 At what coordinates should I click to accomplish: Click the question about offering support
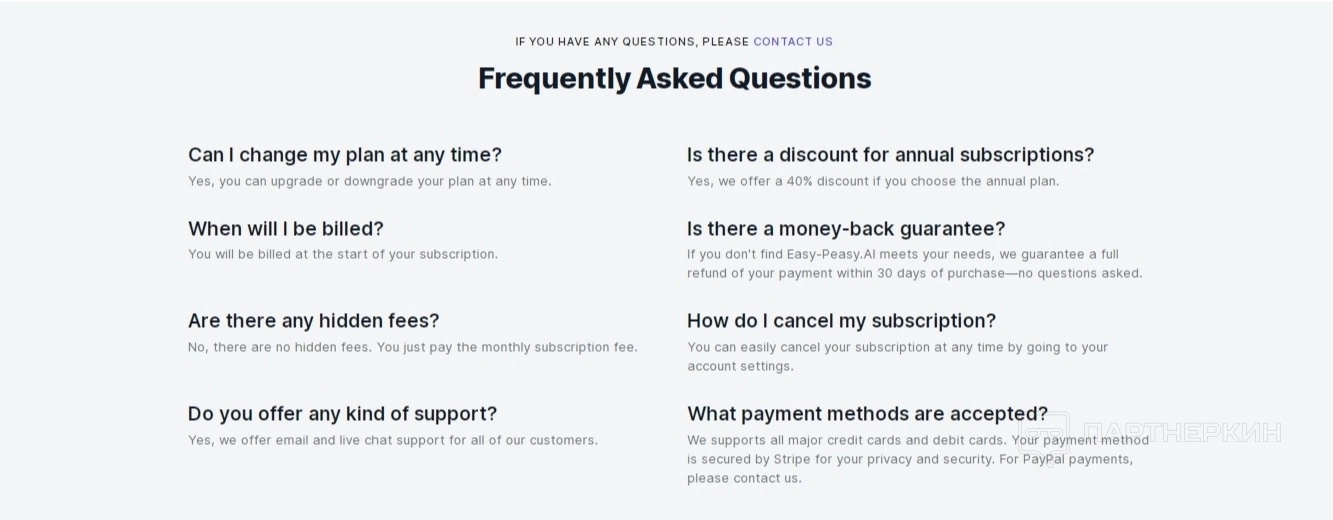point(342,414)
